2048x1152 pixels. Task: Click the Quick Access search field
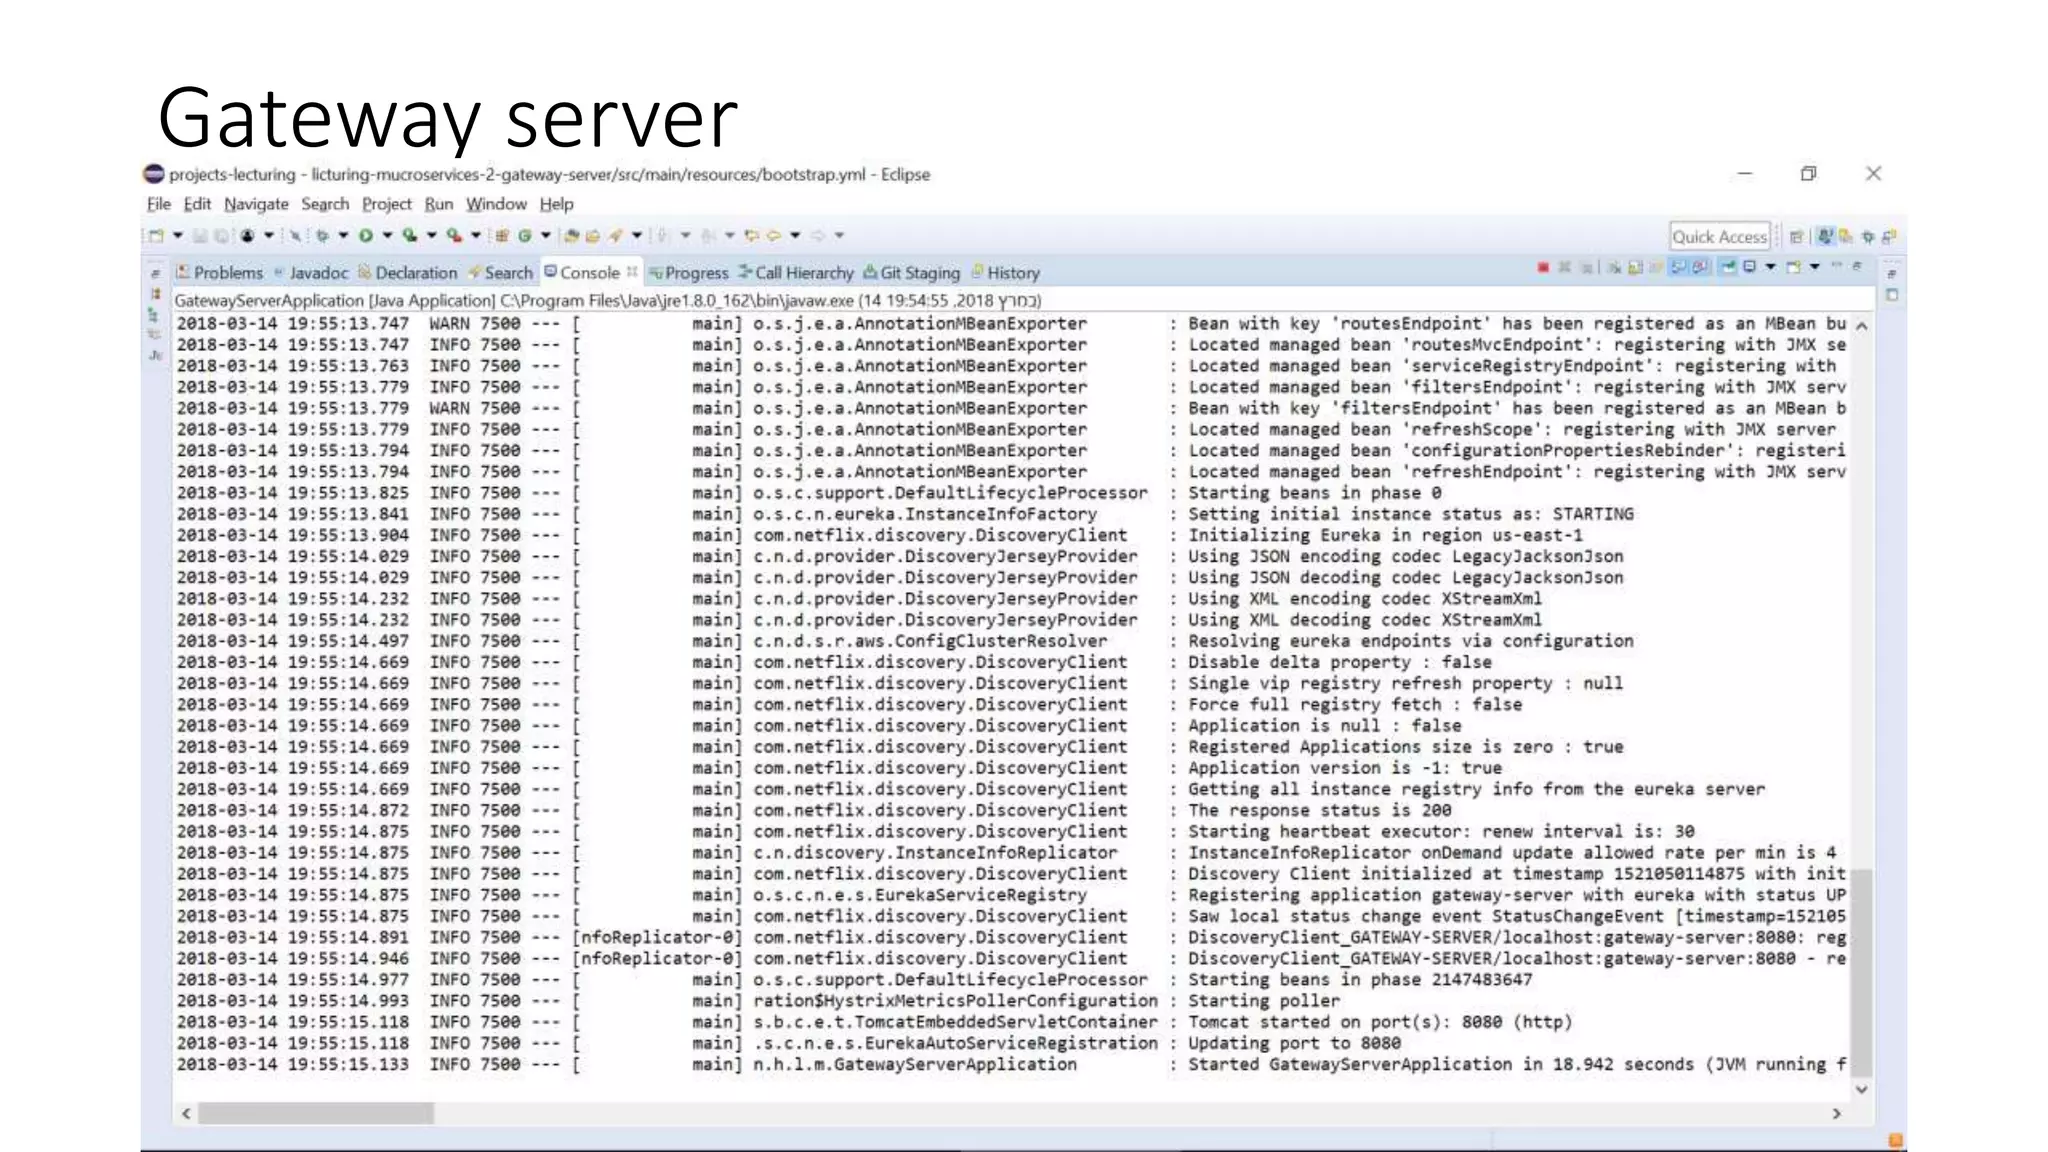(1720, 237)
